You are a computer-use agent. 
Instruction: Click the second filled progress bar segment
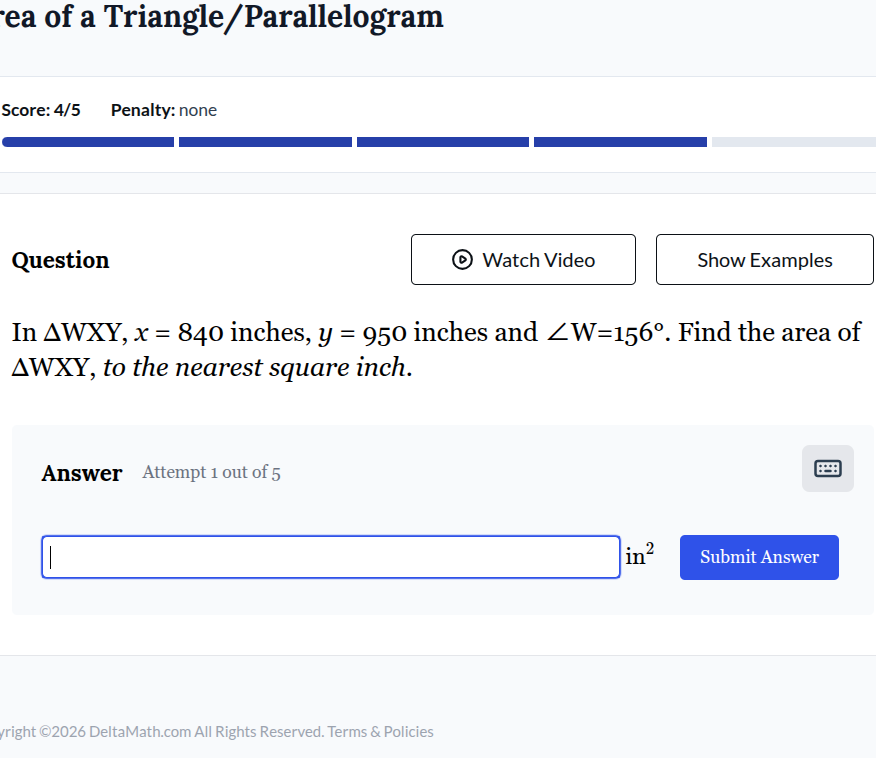(x=265, y=142)
